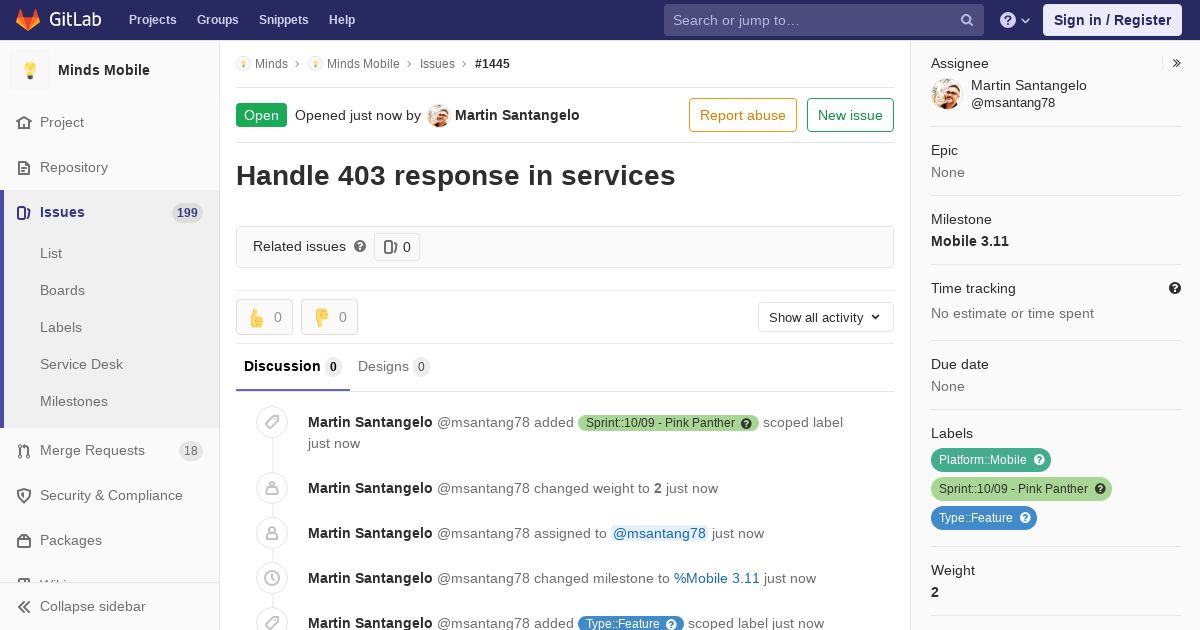Open the Groups menu in navbar
Image resolution: width=1200 pixels, height=630 pixels.
(x=217, y=20)
